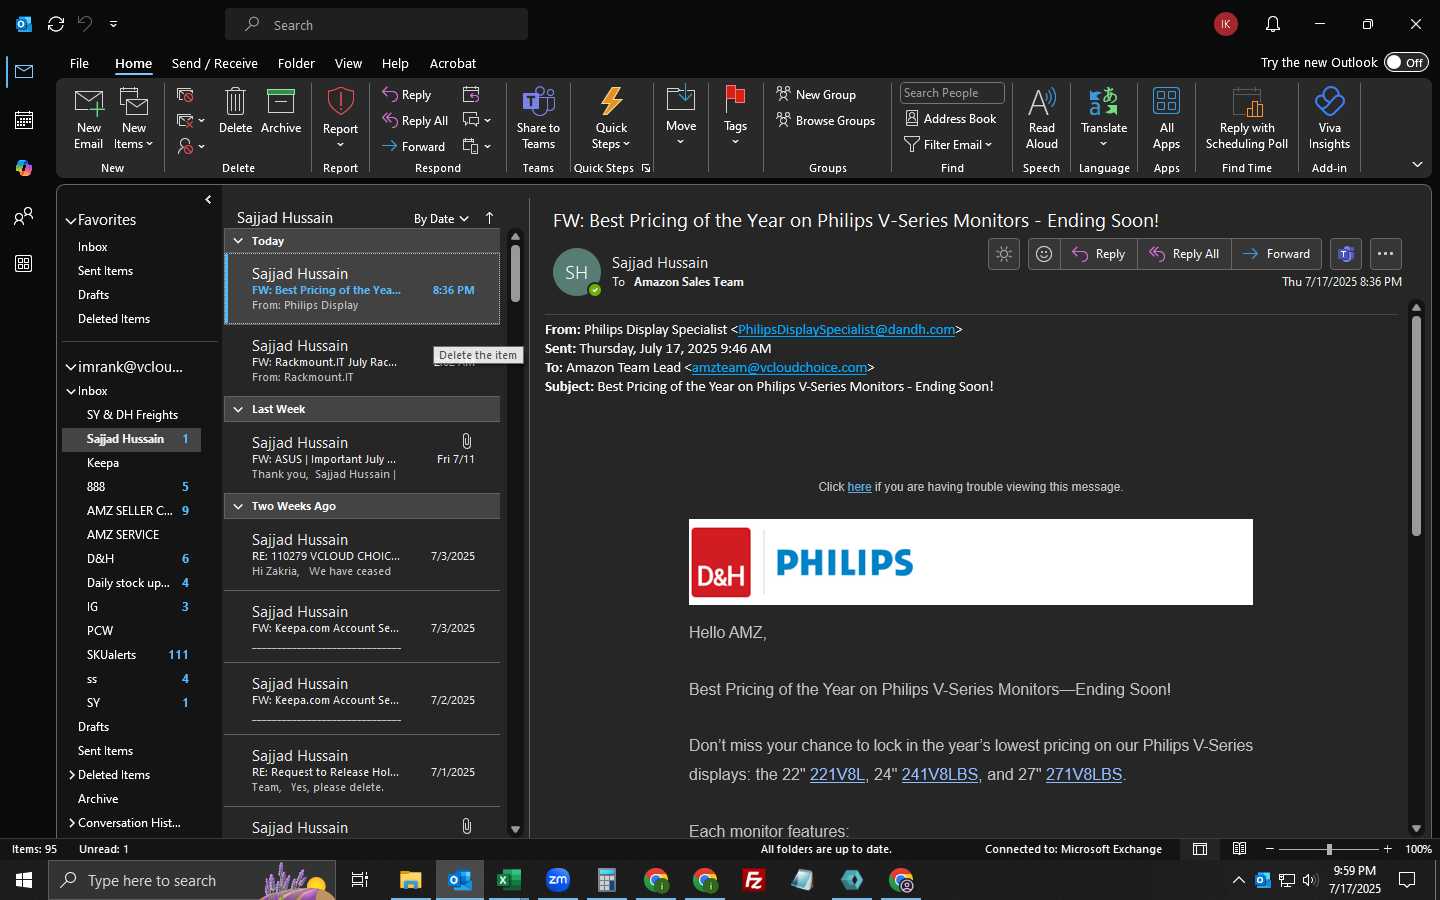Collapse the Last Week message group

click(x=238, y=409)
